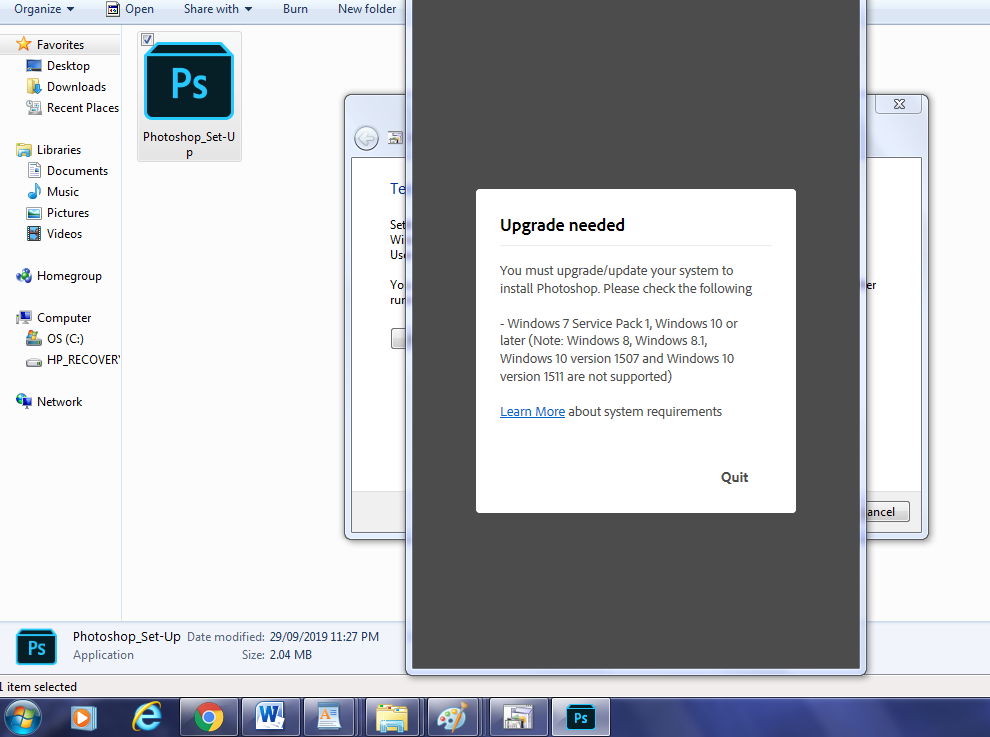Click the Open toolbar button
The image size is (990, 737).
[130, 9]
